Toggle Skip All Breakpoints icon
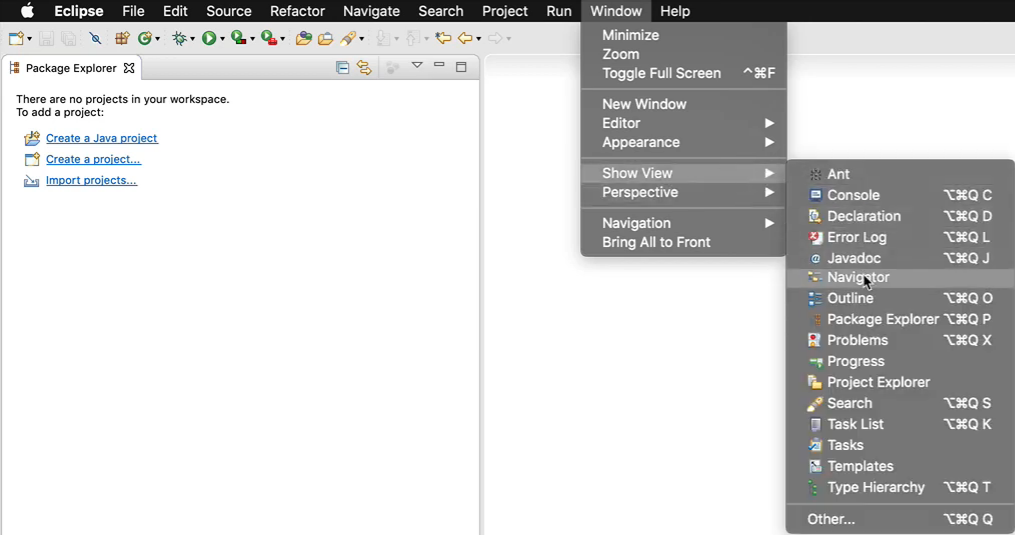The height and width of the screenshot is (535, 1015). tap(95, 38)
